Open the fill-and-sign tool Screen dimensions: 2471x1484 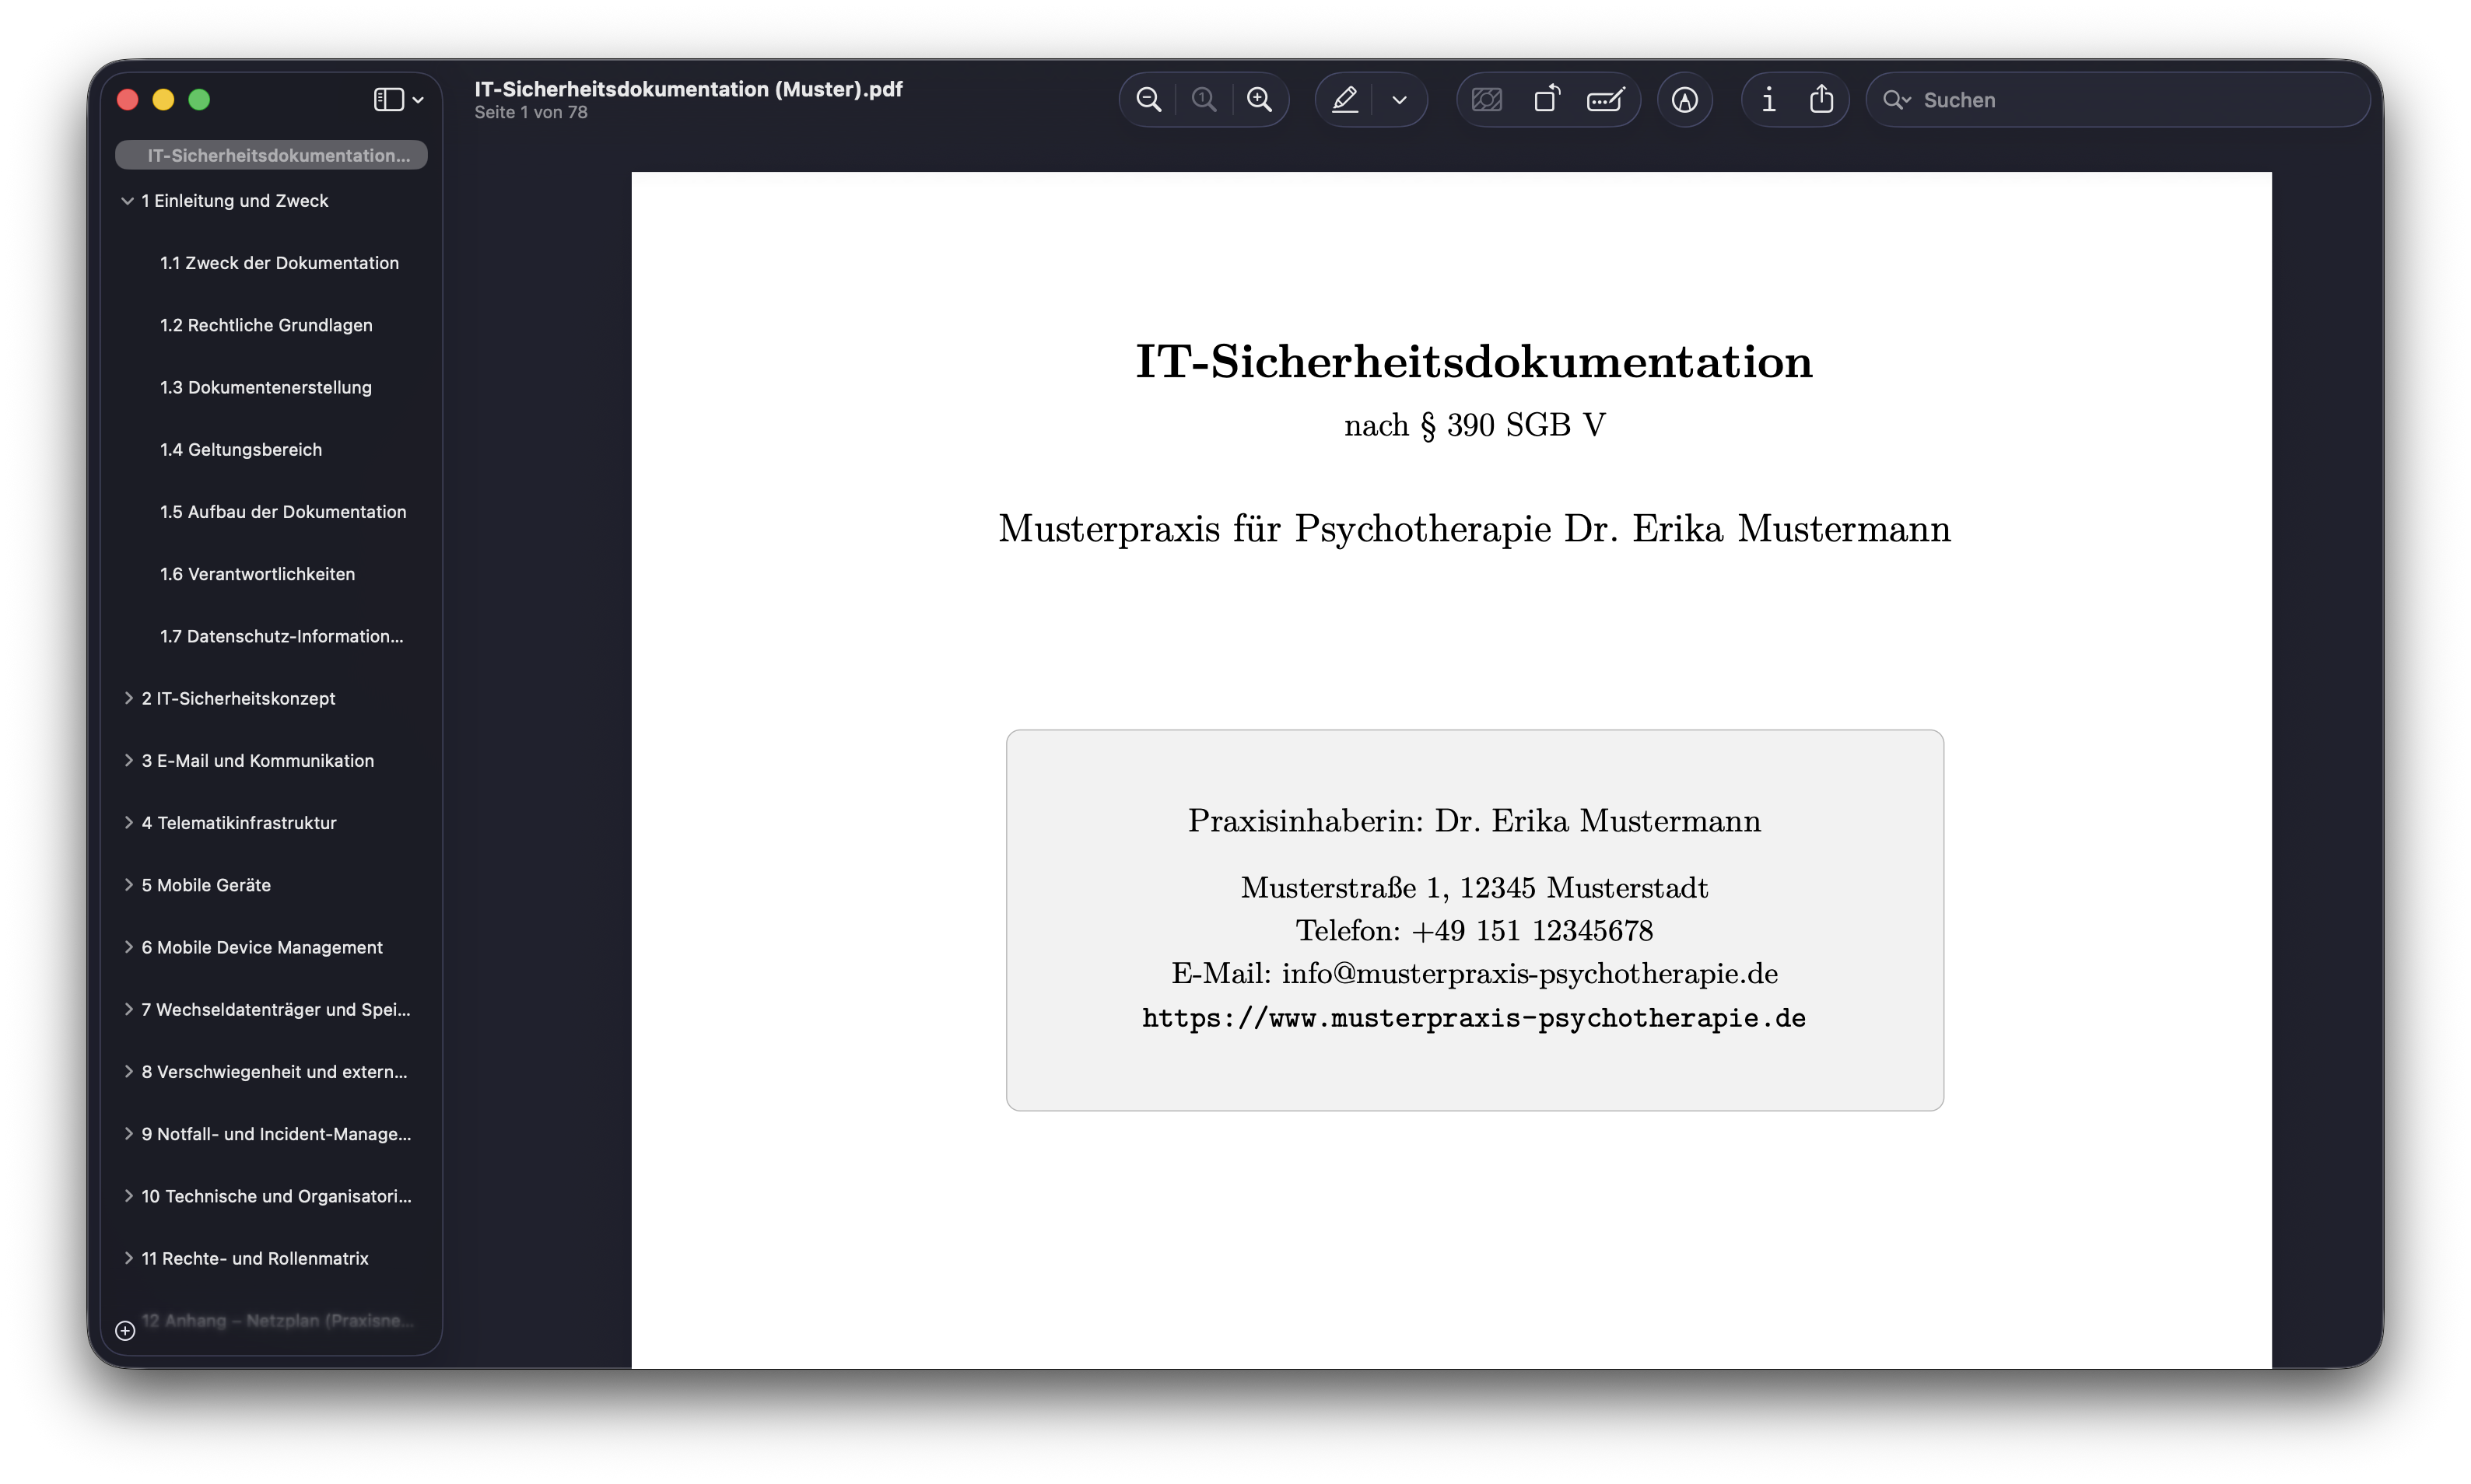1606,99
